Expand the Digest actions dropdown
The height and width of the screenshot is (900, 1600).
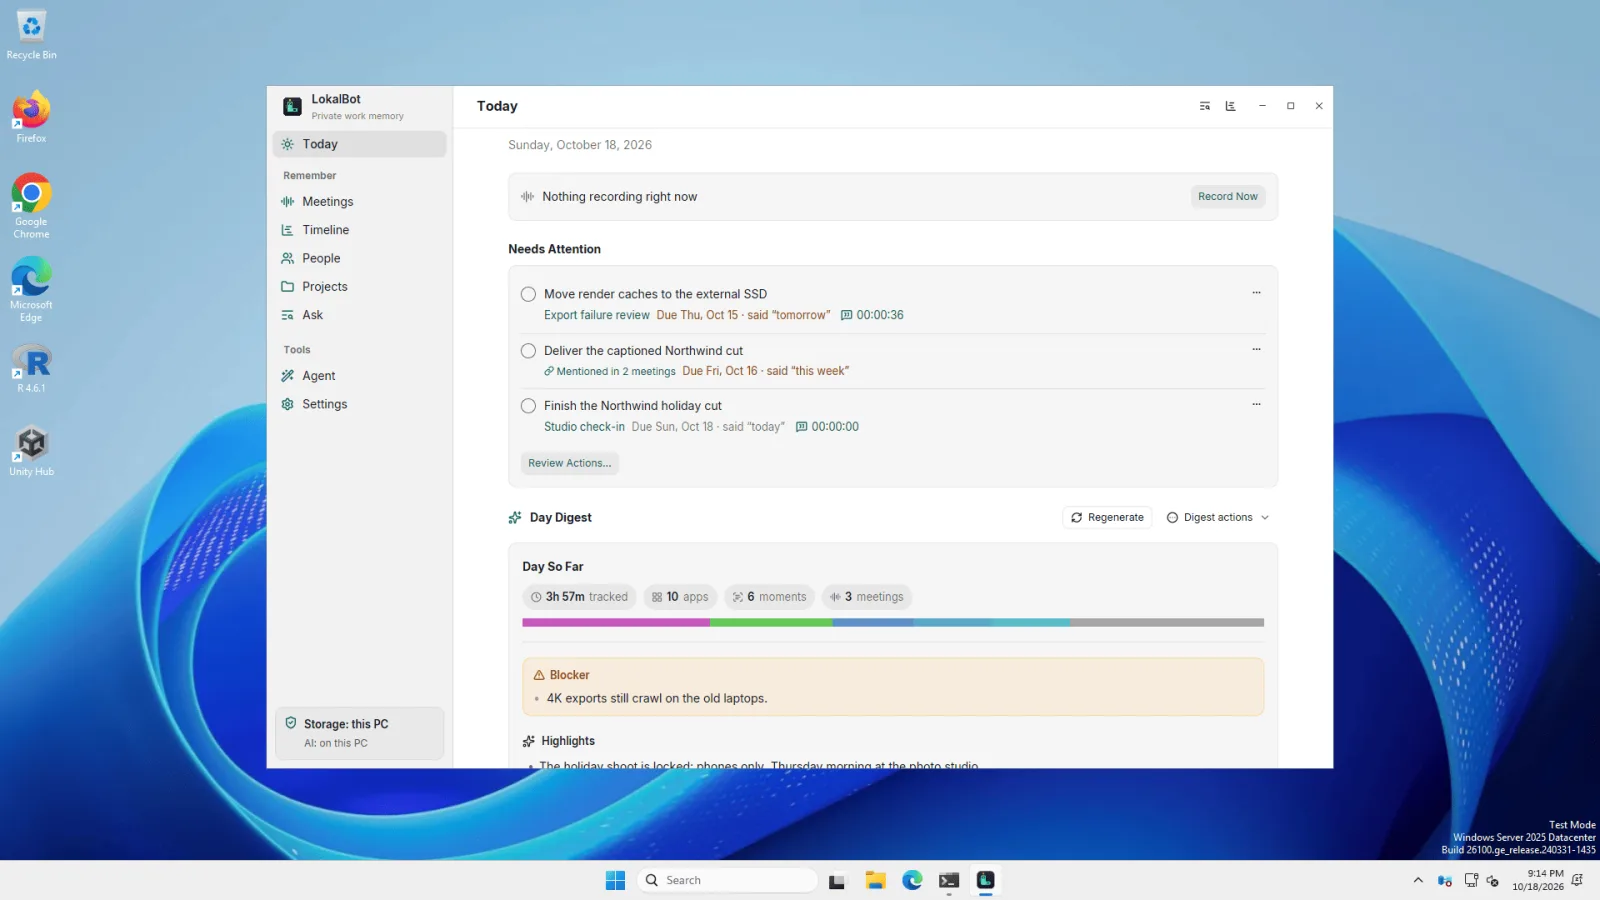pyautogui.click(x=1217, y=518)
